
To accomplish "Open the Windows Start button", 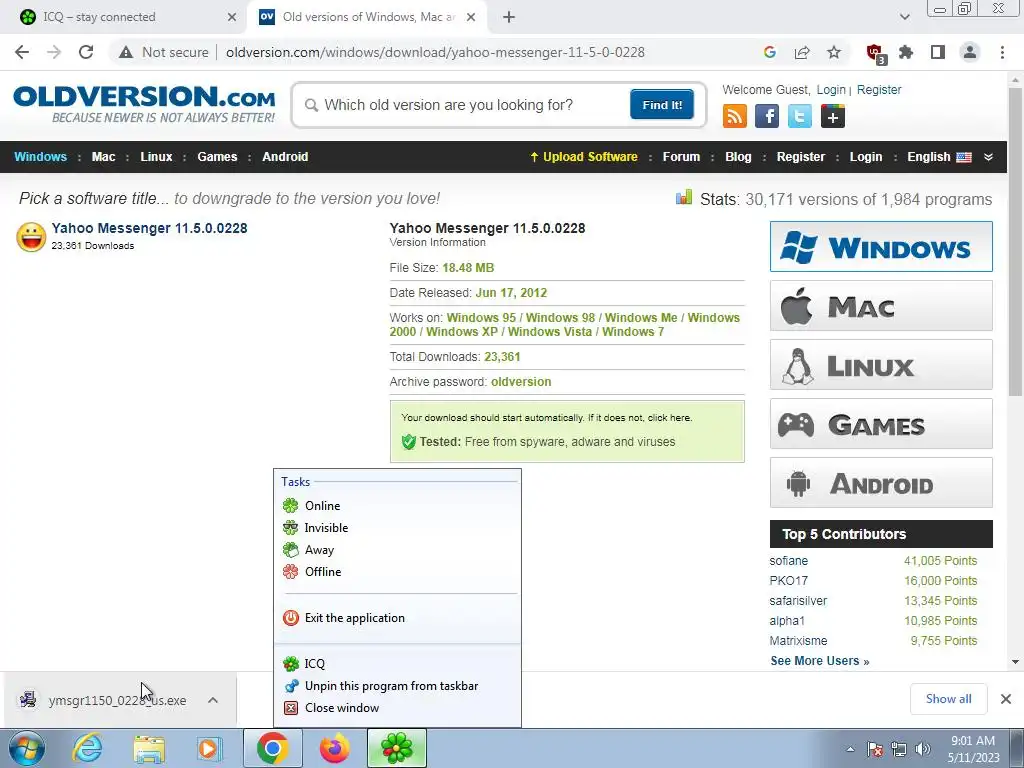I will pyautogui.click(x=25, y=748).
